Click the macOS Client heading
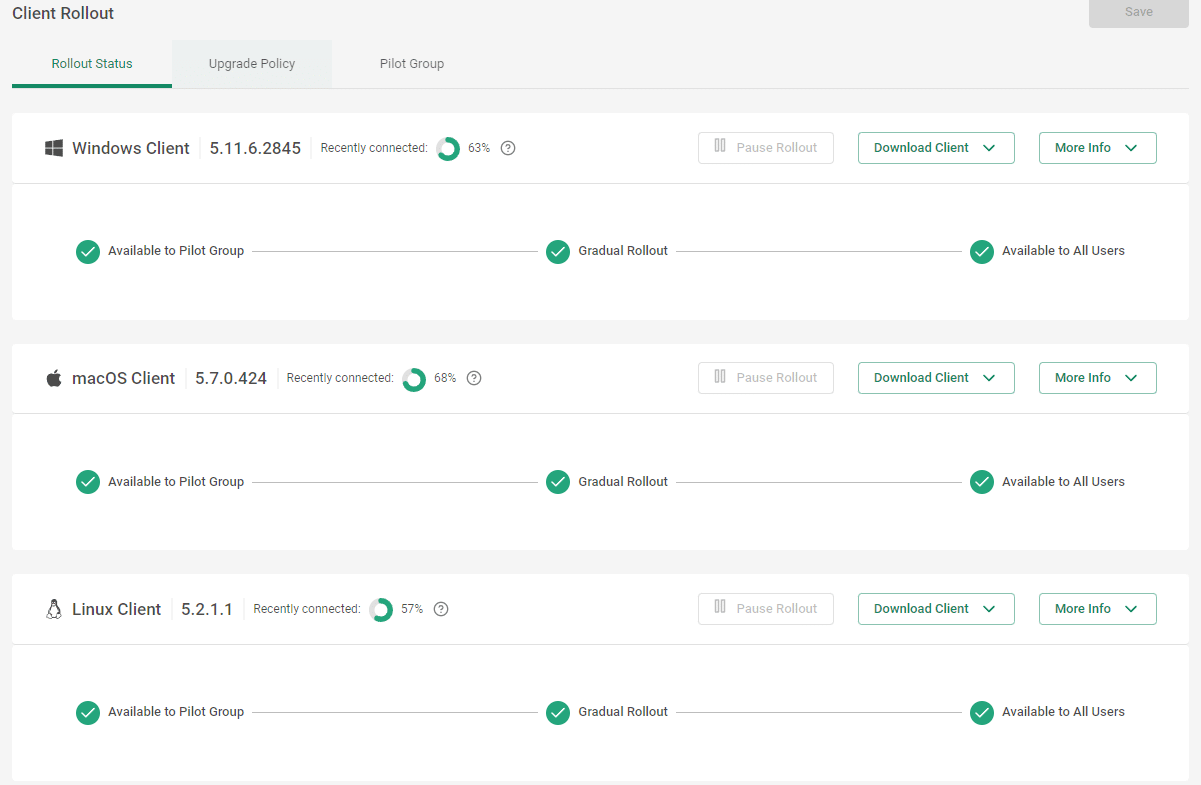Image resolution: width=1201 pixels, height=785 pixels. [x=124, y=378]
